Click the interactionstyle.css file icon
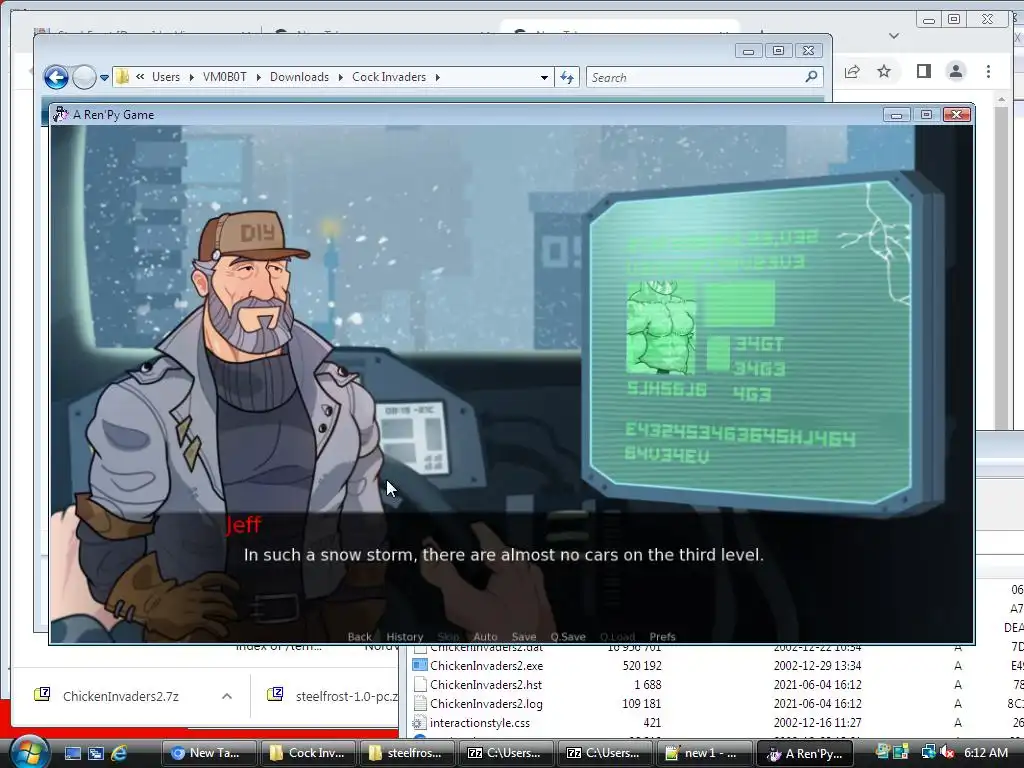 tap(419, 723)
